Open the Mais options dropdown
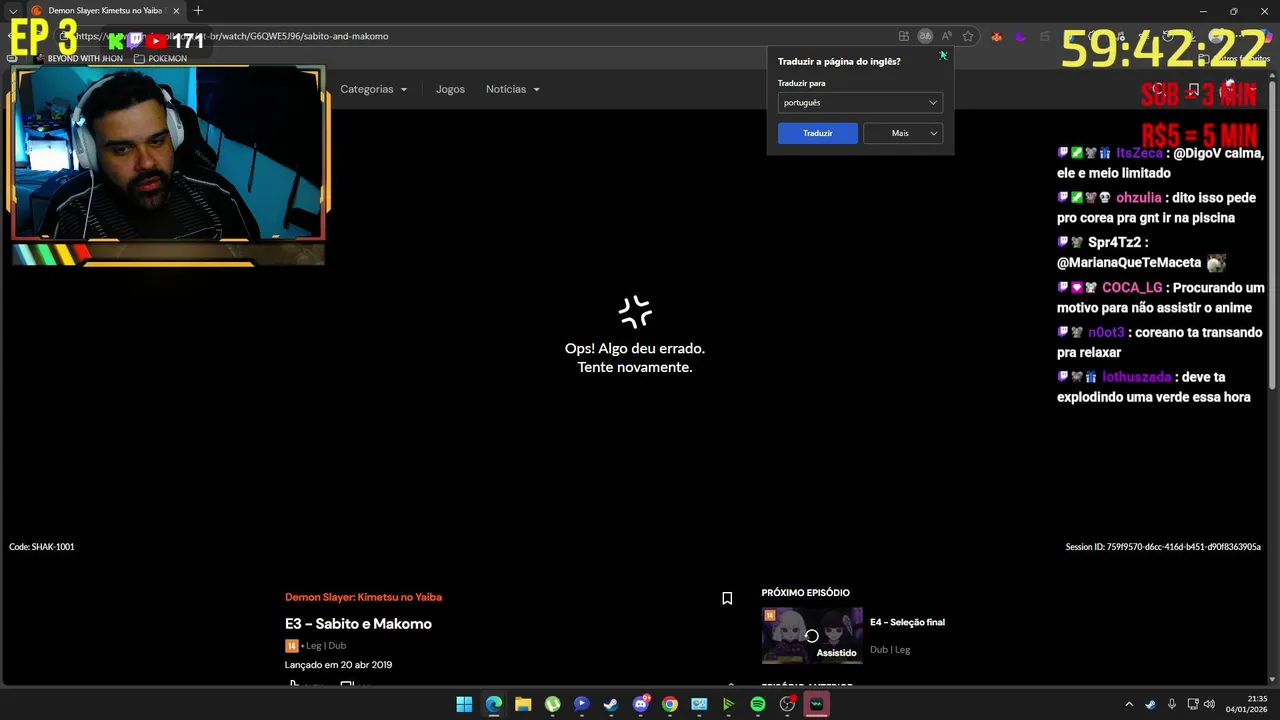This screenshot has height=720, width=1280. 903,133
